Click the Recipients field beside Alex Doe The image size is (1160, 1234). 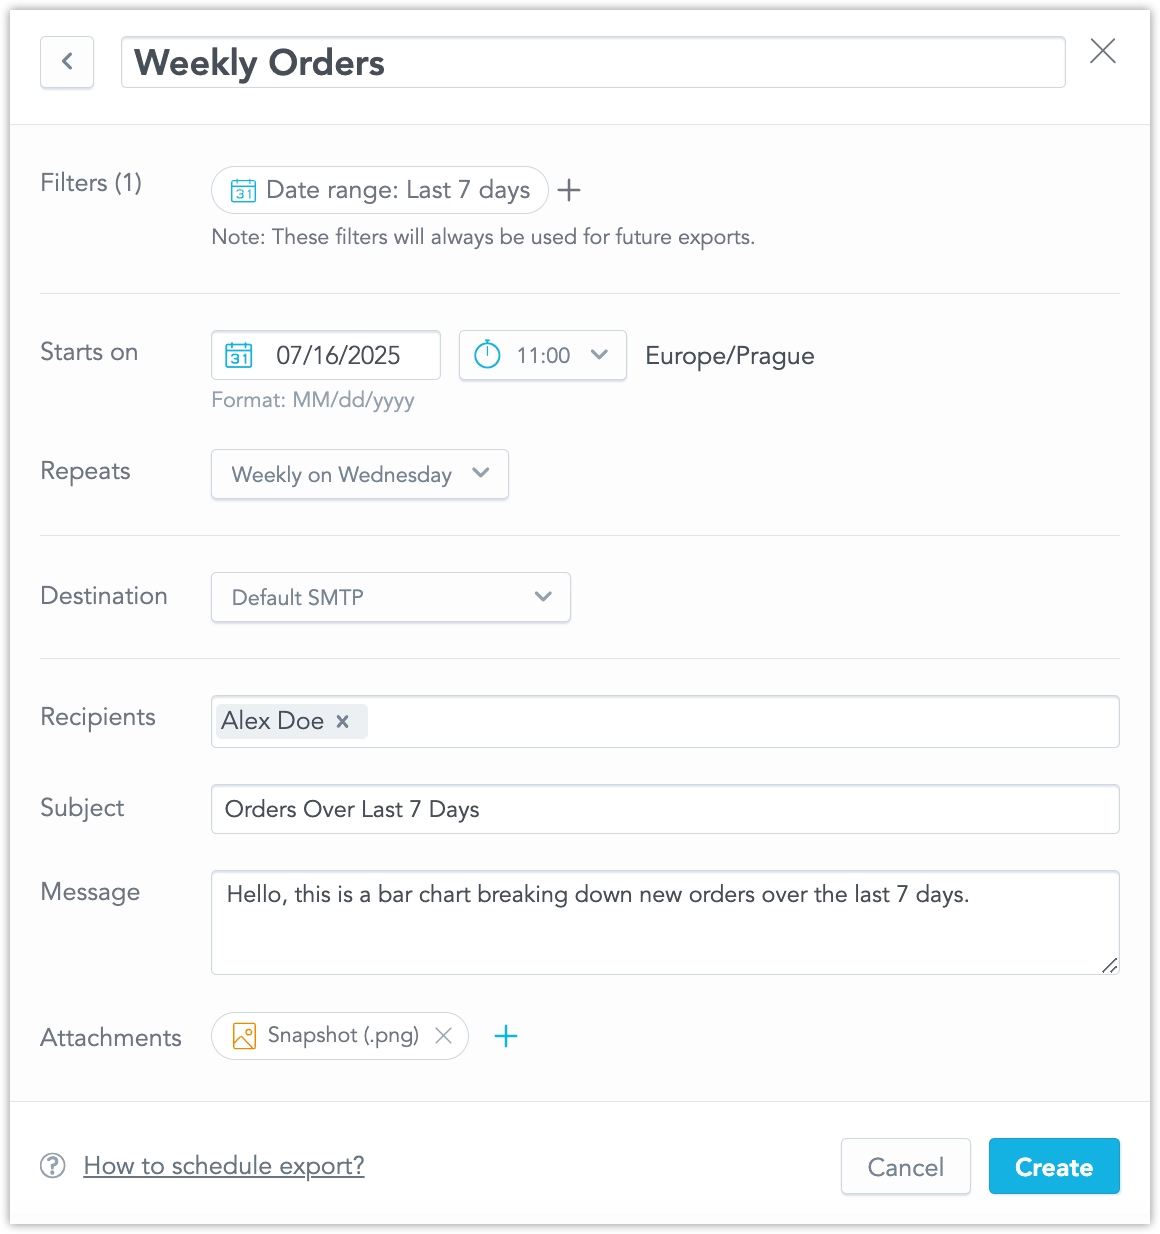[700, 721]
